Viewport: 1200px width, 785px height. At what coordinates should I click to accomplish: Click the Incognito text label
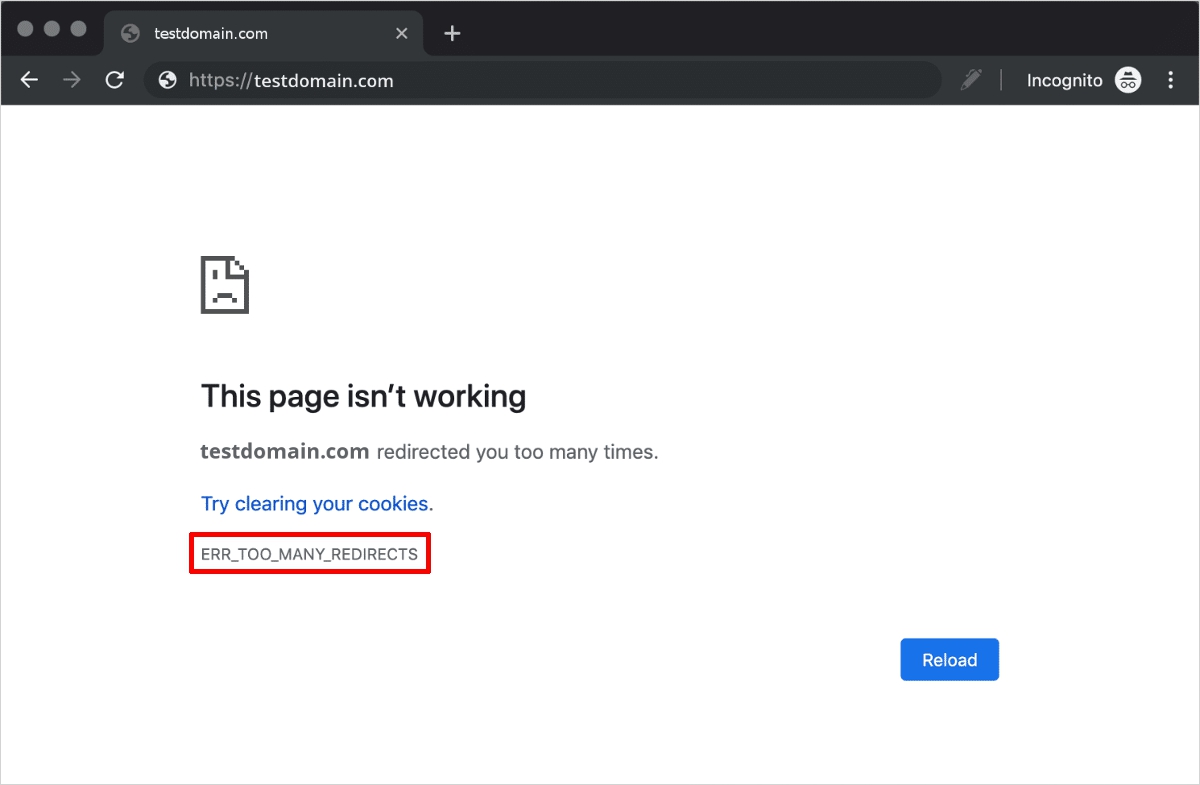click(x=1064, y=80)
